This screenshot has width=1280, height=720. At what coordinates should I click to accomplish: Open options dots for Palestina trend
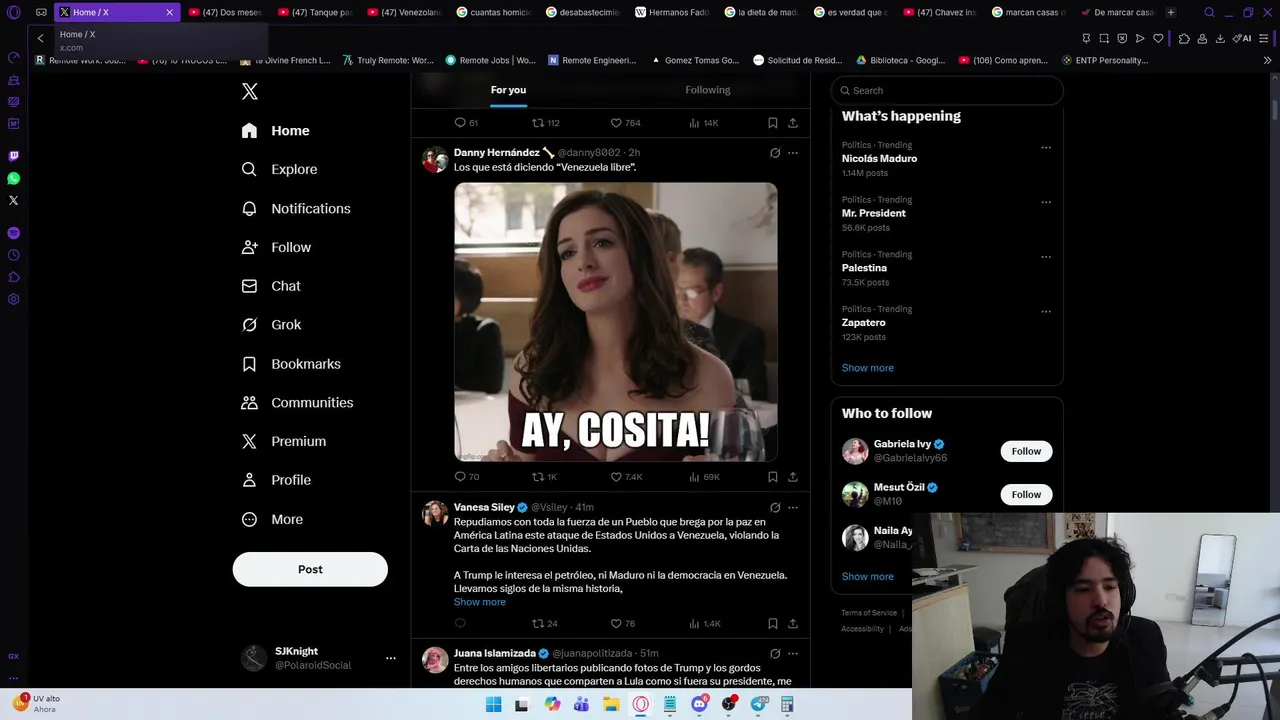1046,257
